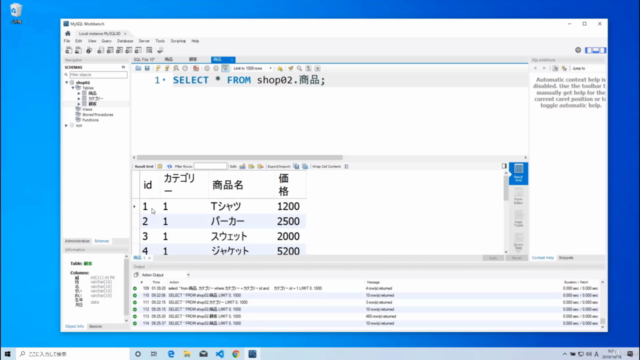This screenshot has width=640, height=360.
Task: Refresh schemas using the SCHEMAS header icon
Action: pos(123,67)
